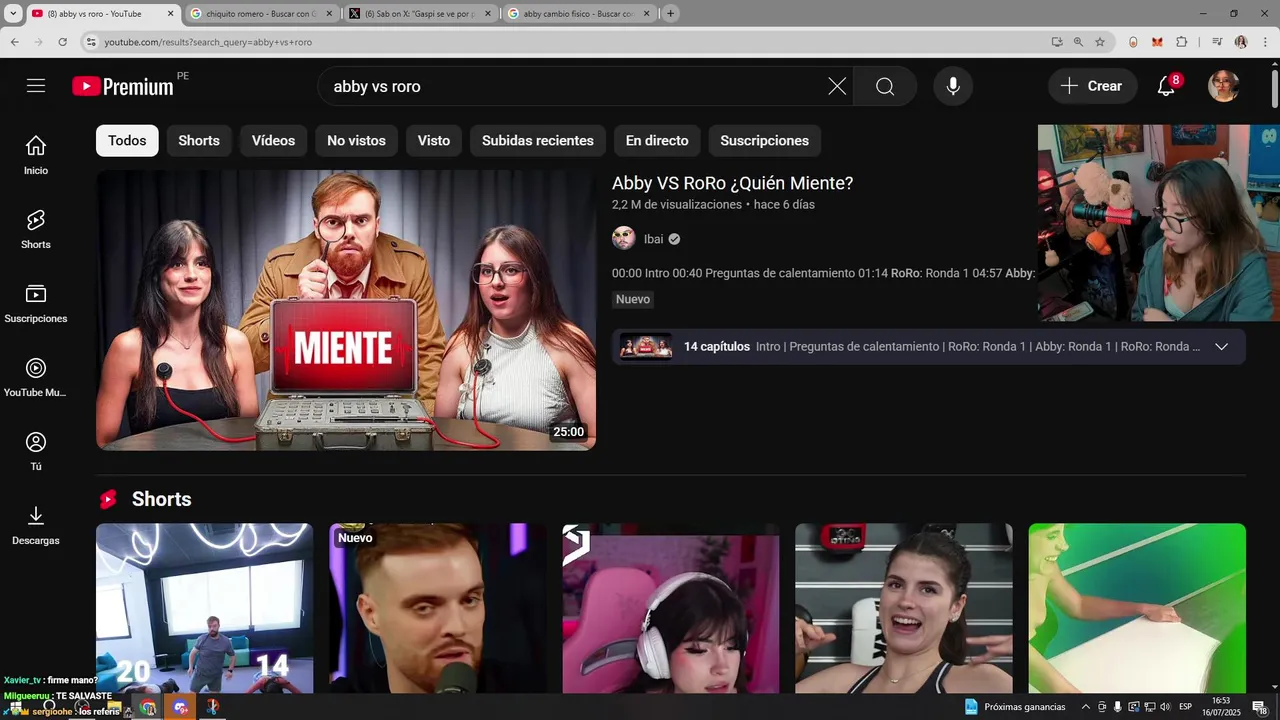Open a new browser tab
The height and width of the screenshot is (720, 1280).
[670, 14]
